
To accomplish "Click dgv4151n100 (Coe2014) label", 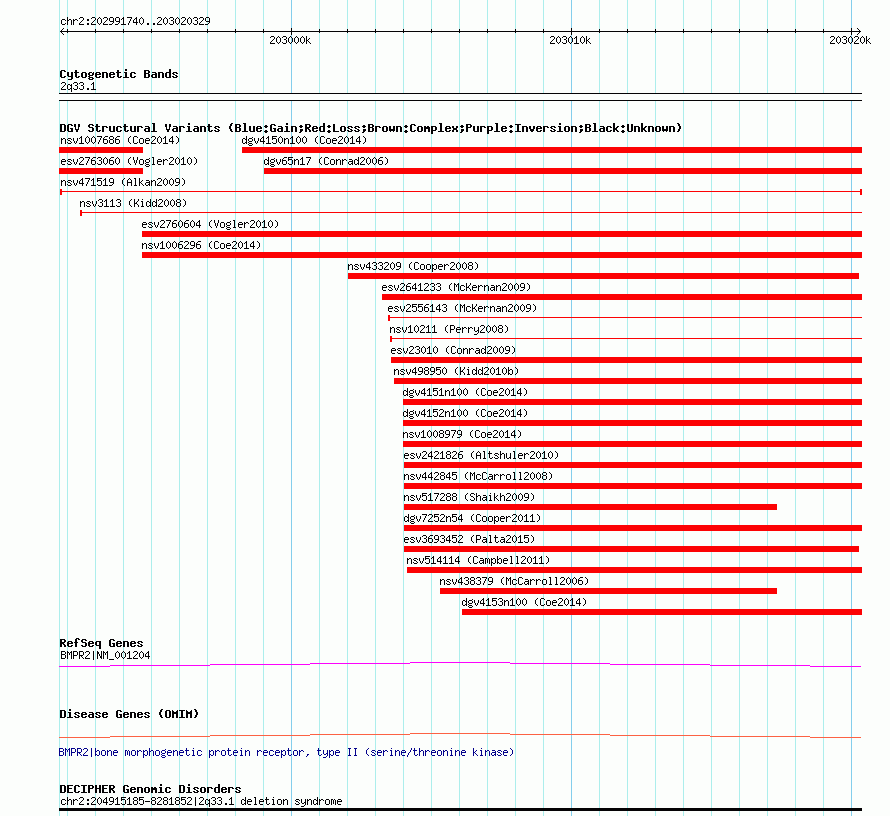I will coord(465,392).
